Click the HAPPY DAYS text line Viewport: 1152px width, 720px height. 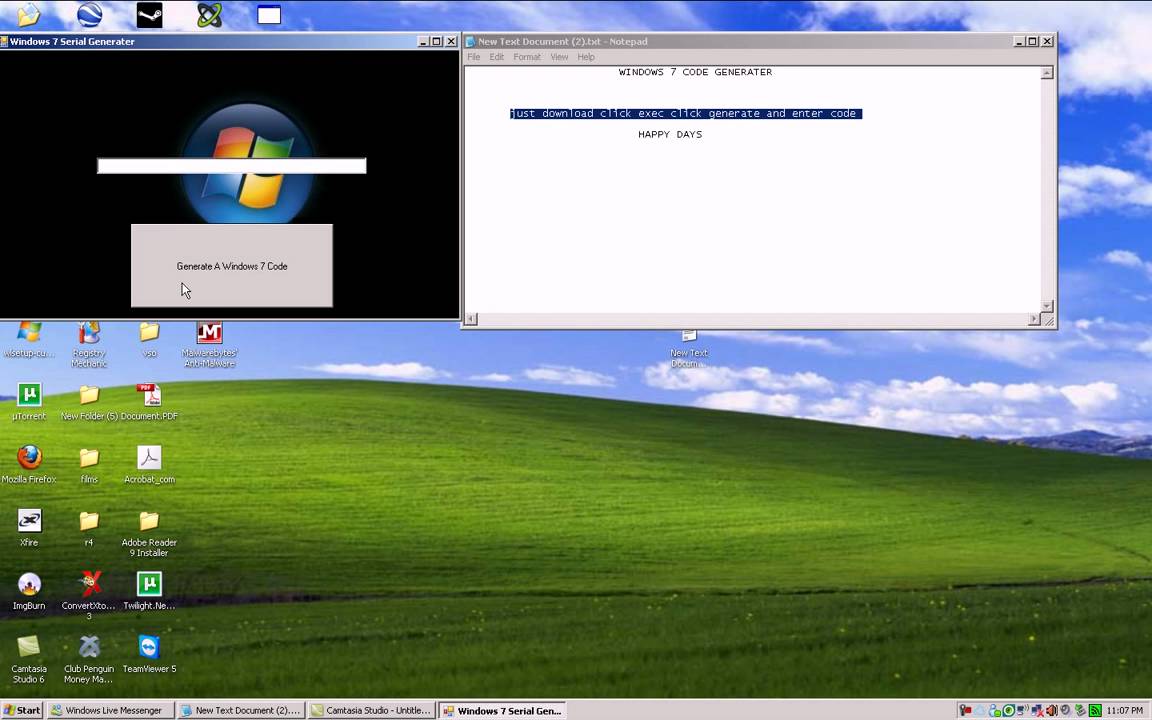tap(670, 134)
